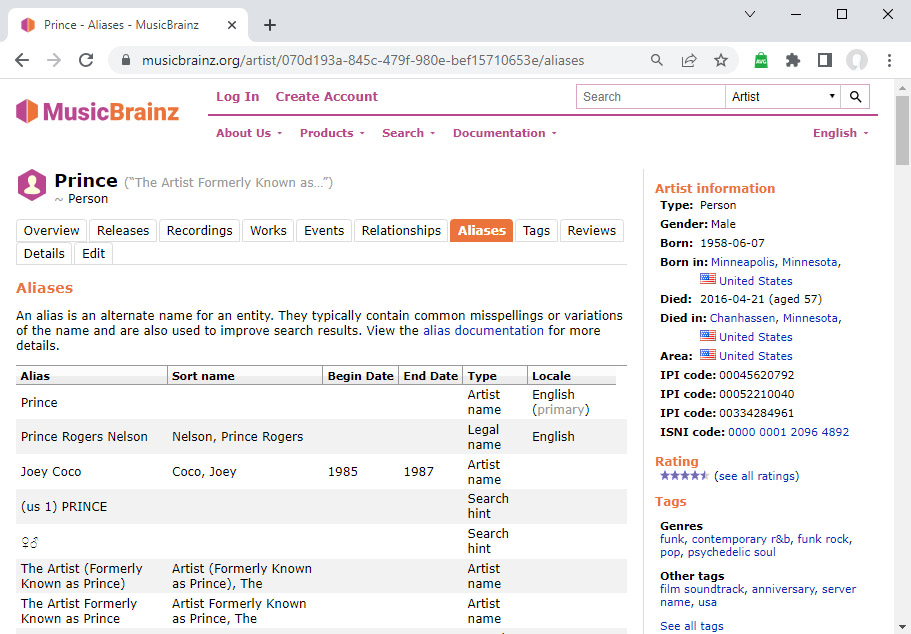Click the Begin Date column header
The height and width of the screenshot is (634, 911).
pyautogui.click(x=360, y=376)
